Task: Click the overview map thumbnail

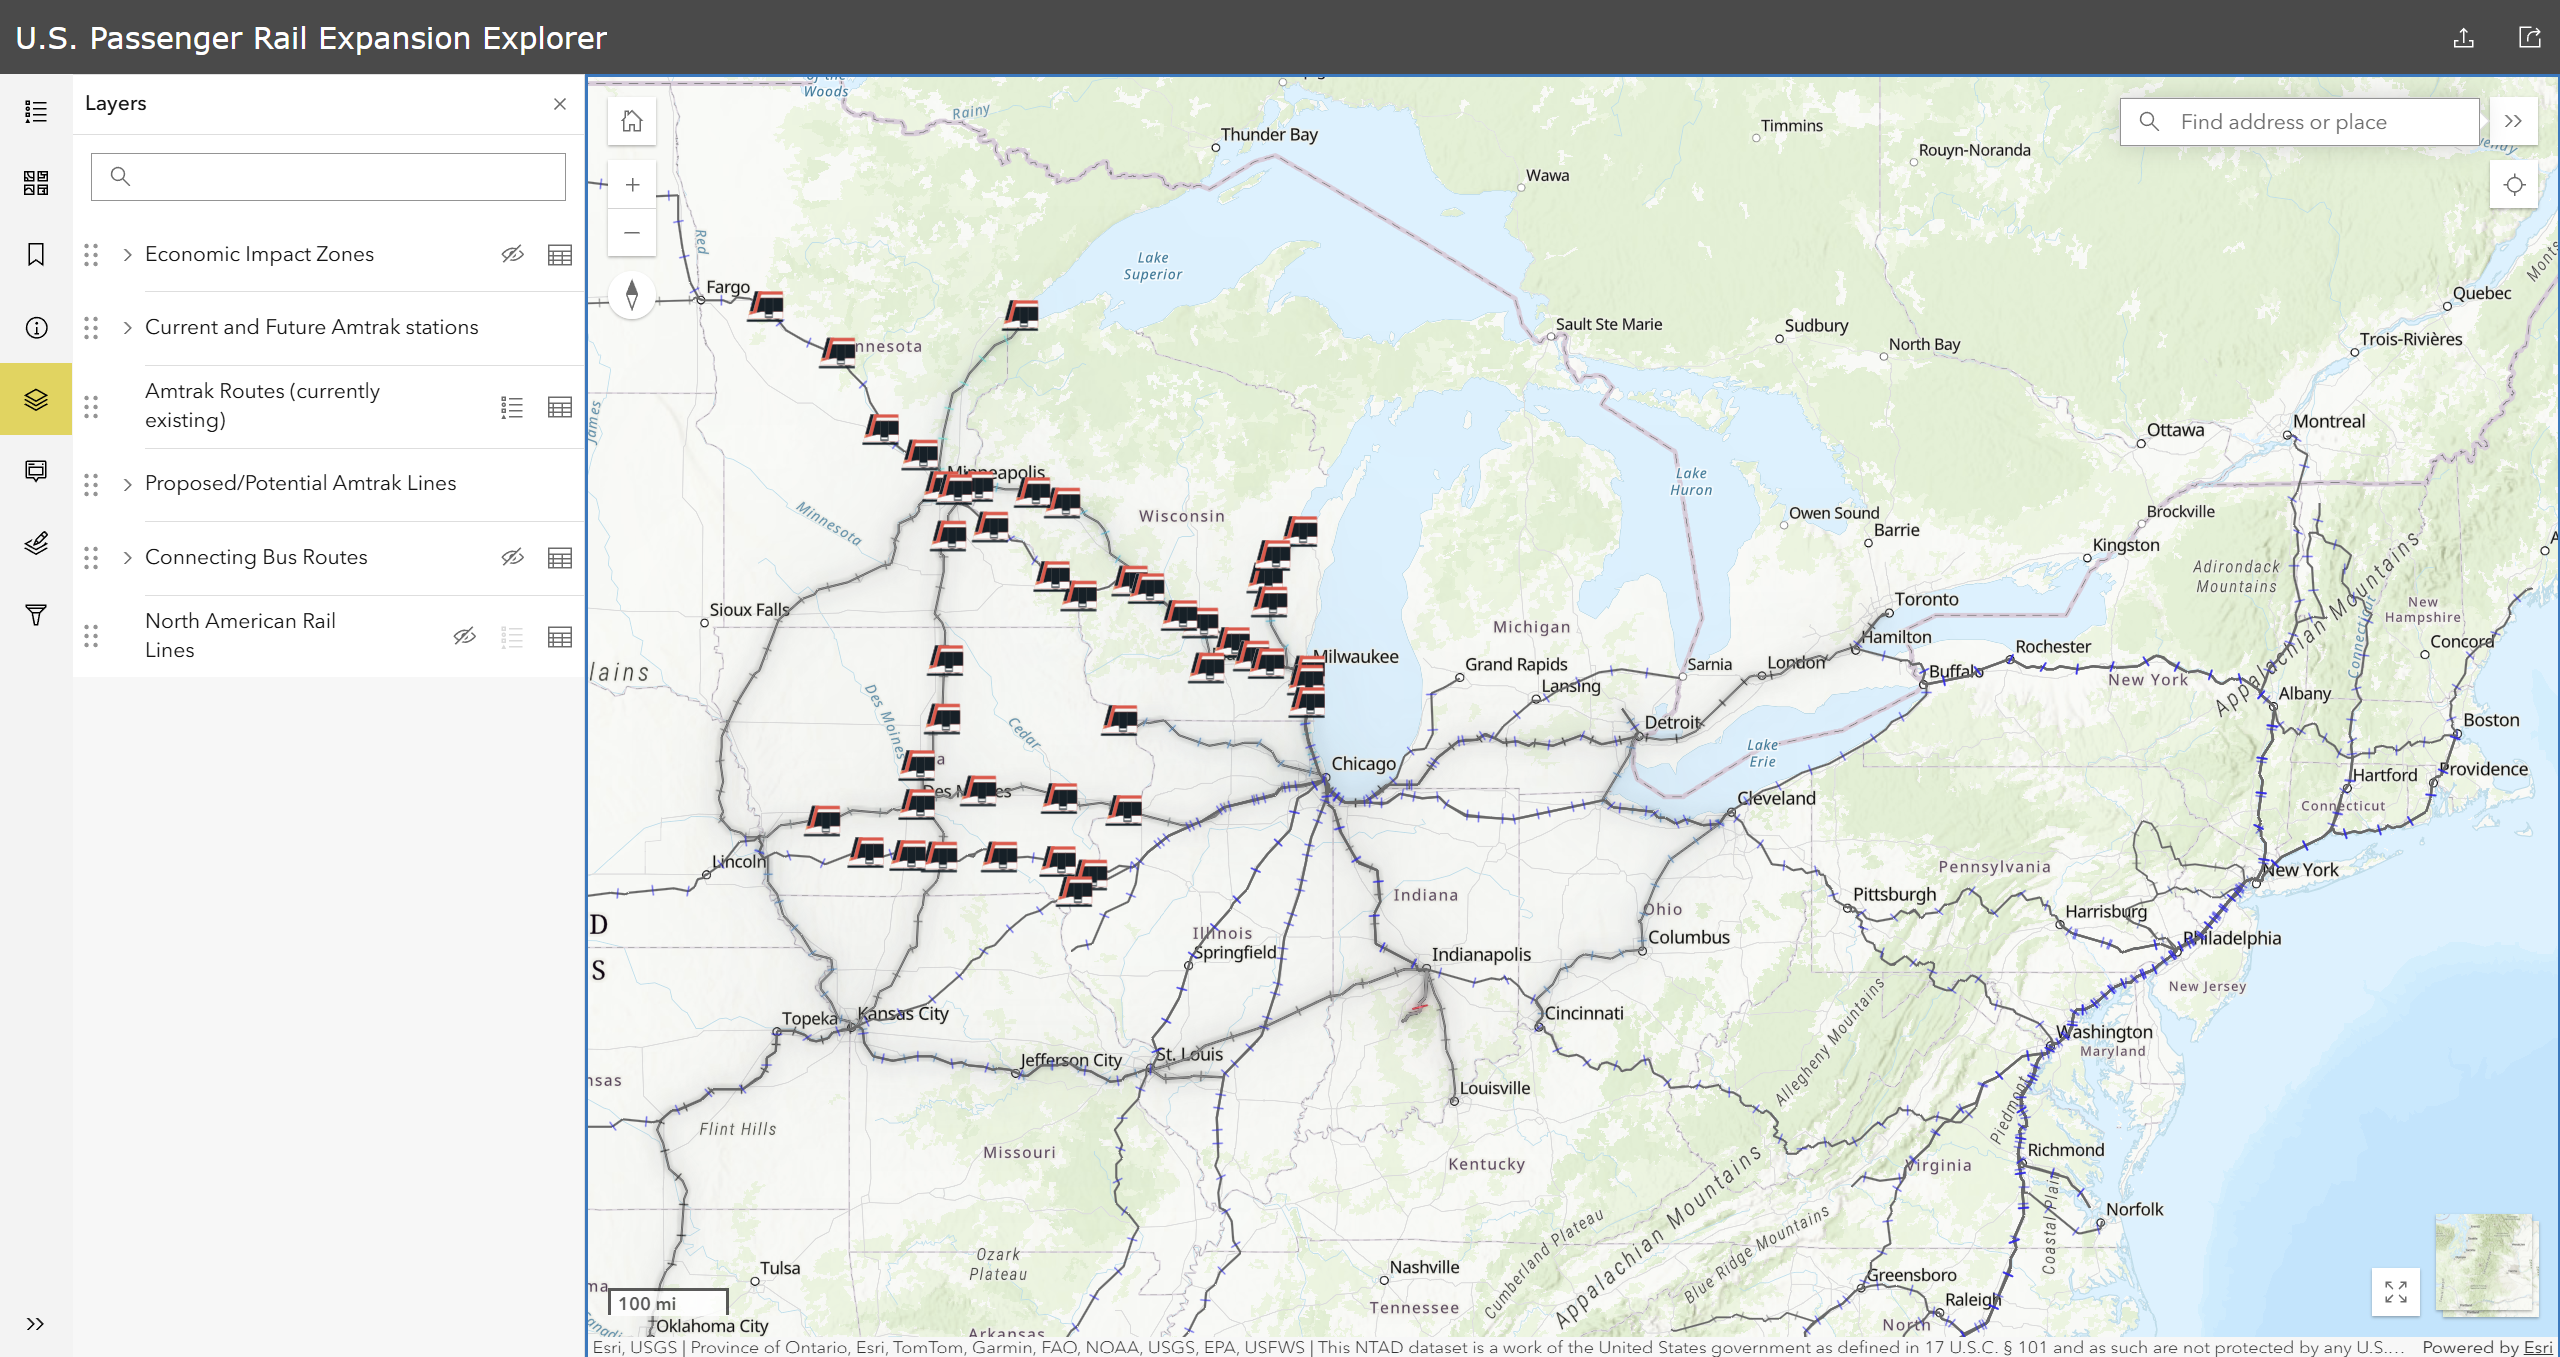Action: point(2486,1264)
